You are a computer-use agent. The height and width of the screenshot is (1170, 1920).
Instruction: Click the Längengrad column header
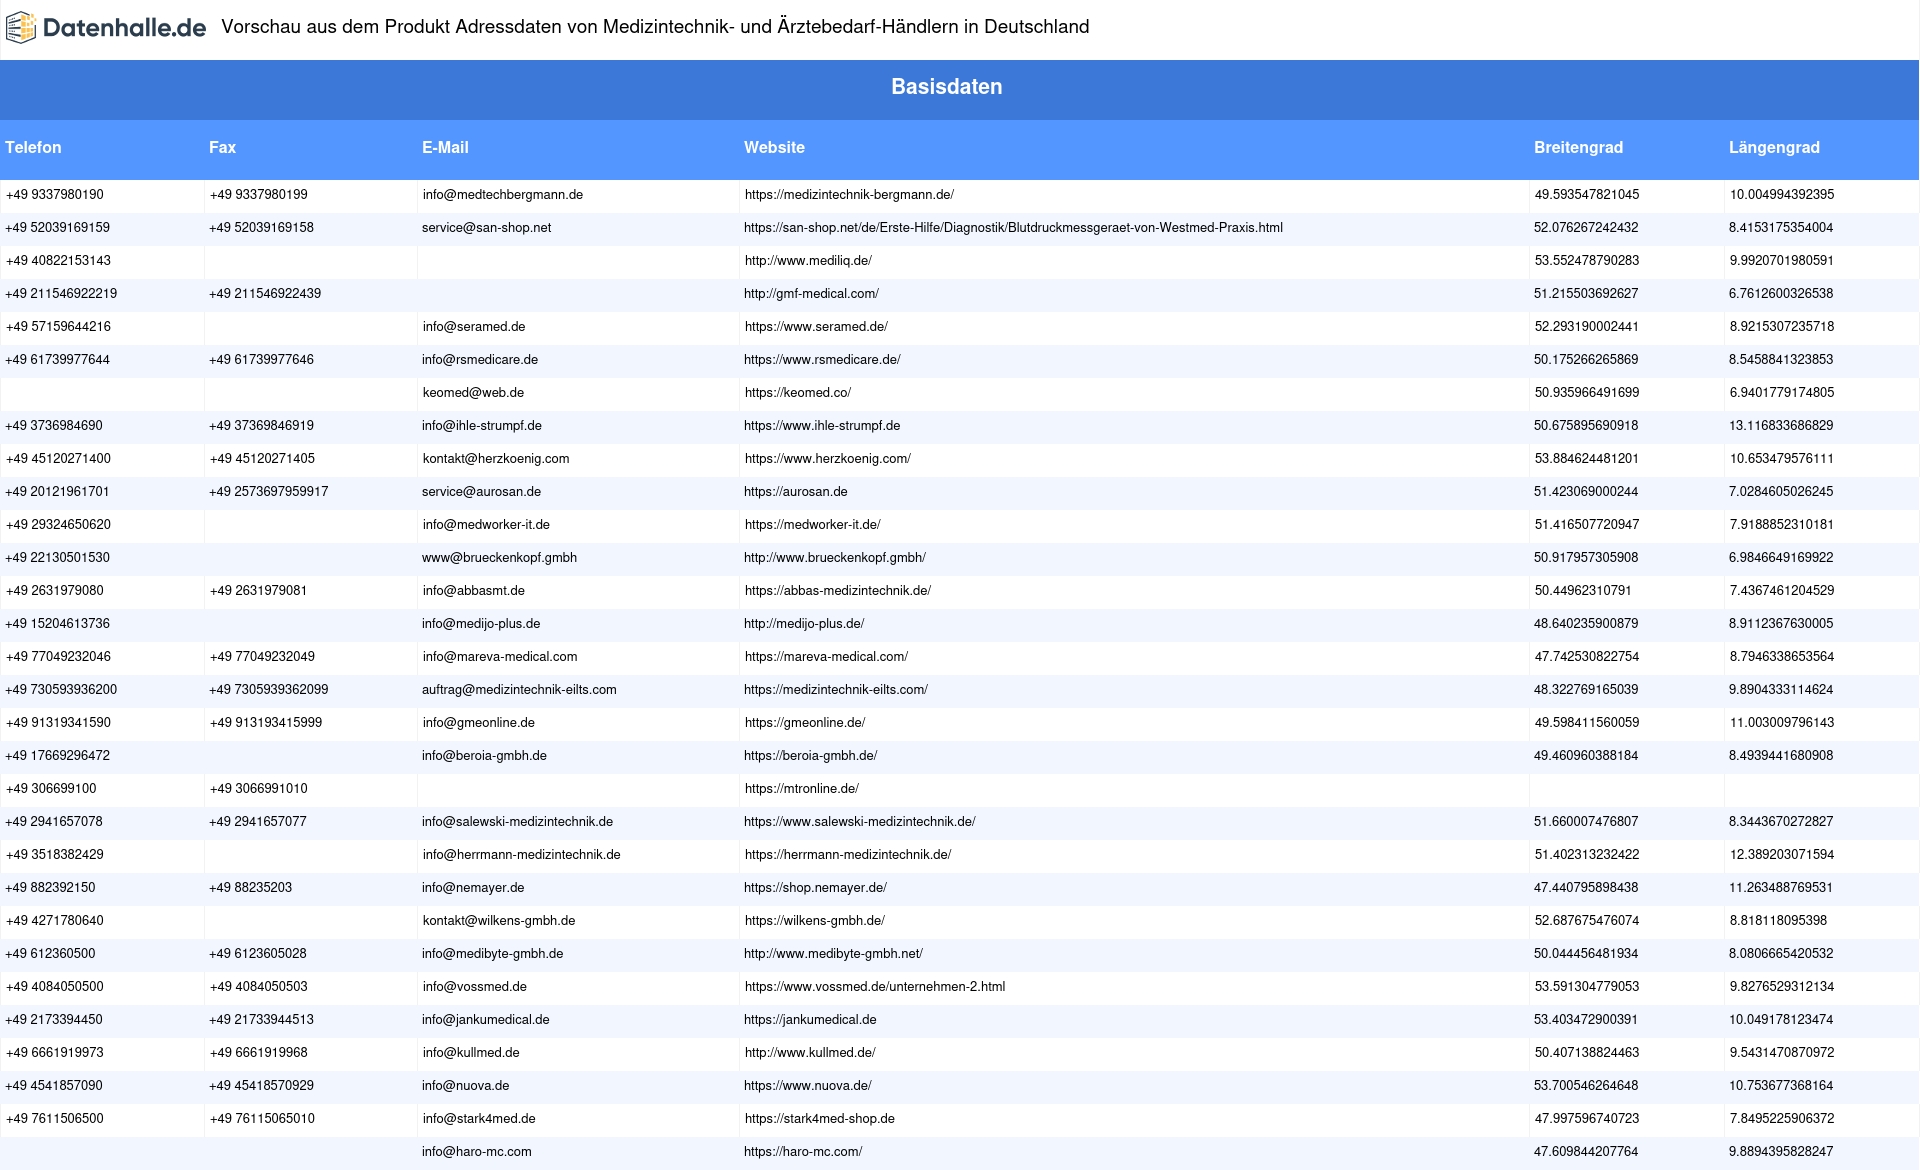[1774, 147]
